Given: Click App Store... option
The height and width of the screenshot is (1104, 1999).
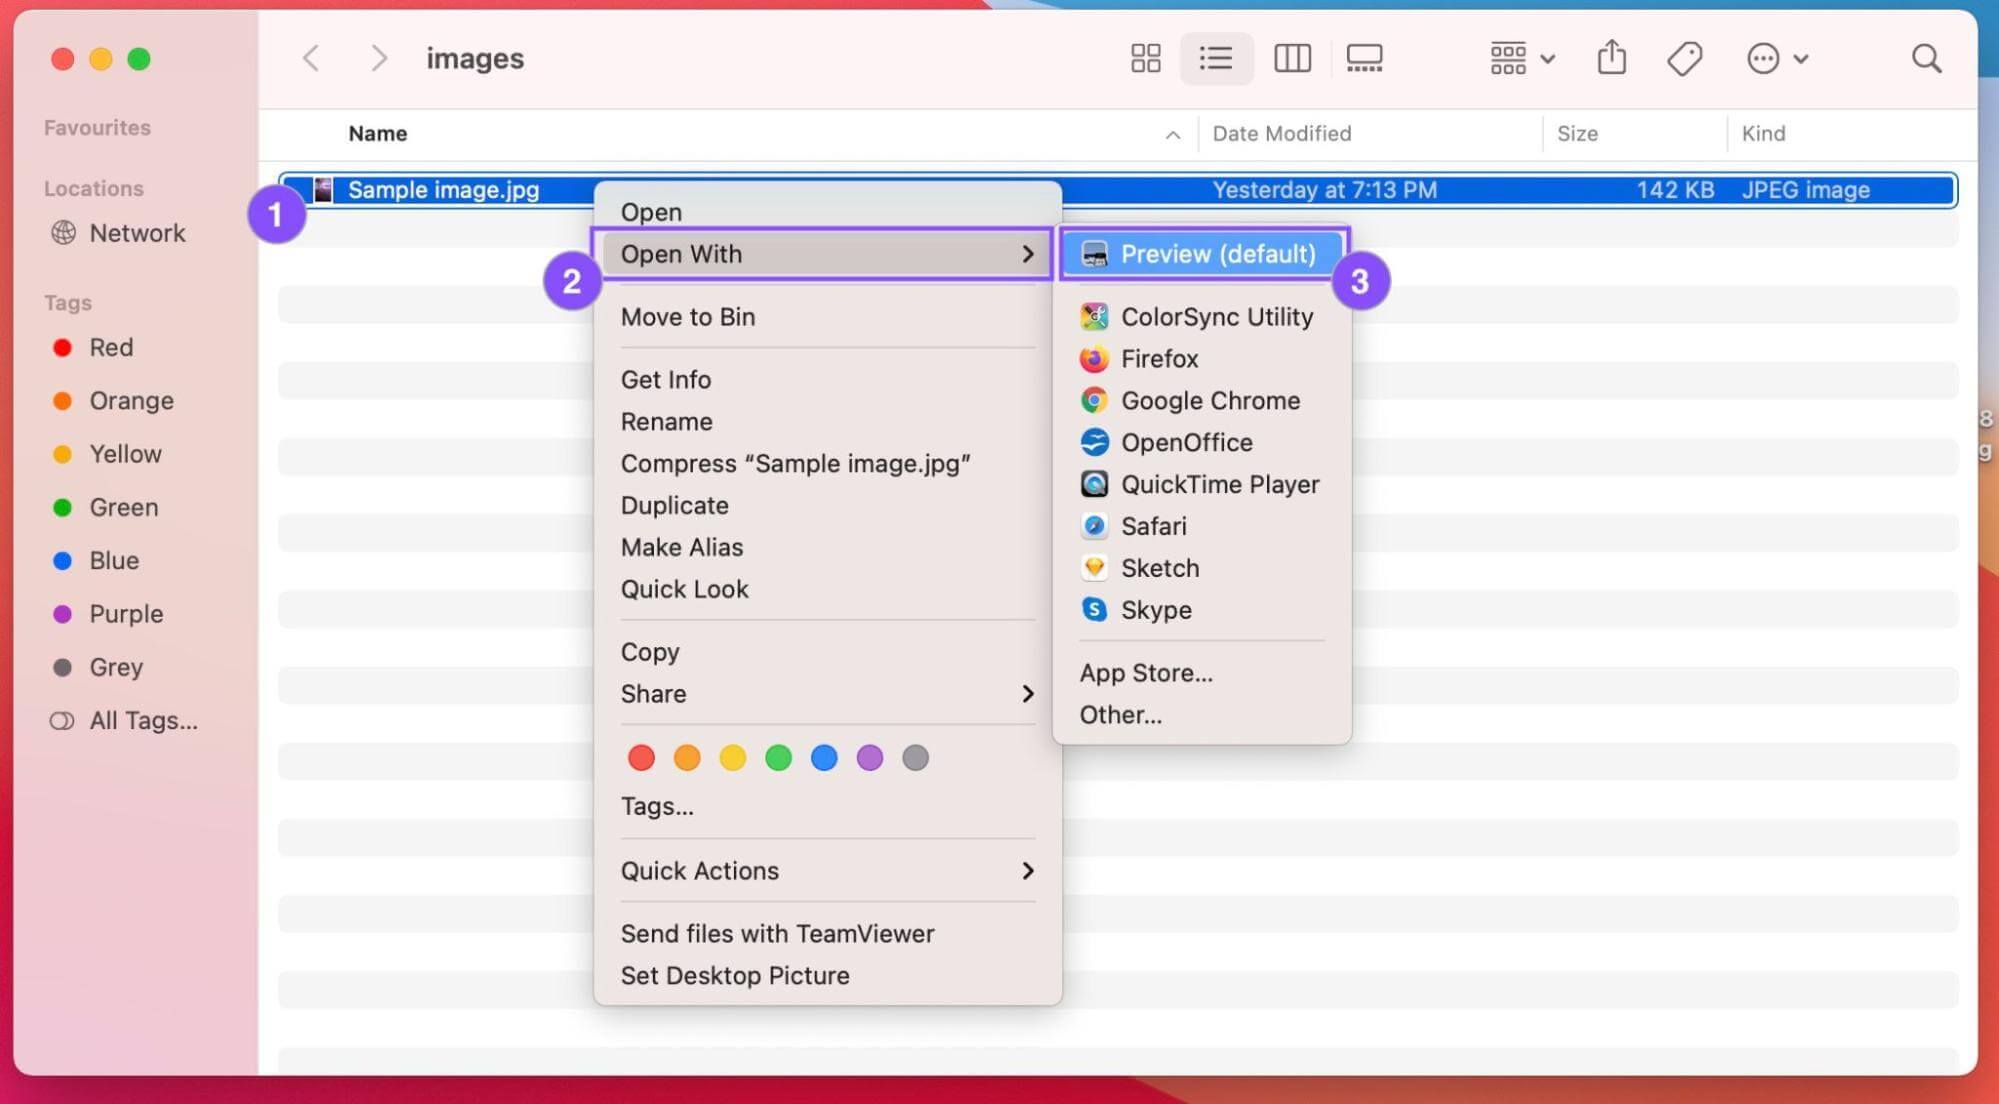Looking at the screenshot, I should [1145, 673].
